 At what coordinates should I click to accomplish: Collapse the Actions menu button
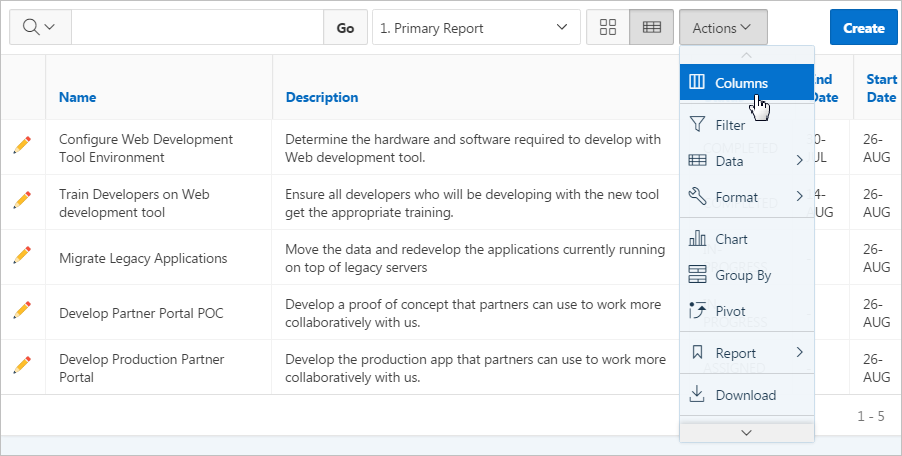click(x=722, y=28)
